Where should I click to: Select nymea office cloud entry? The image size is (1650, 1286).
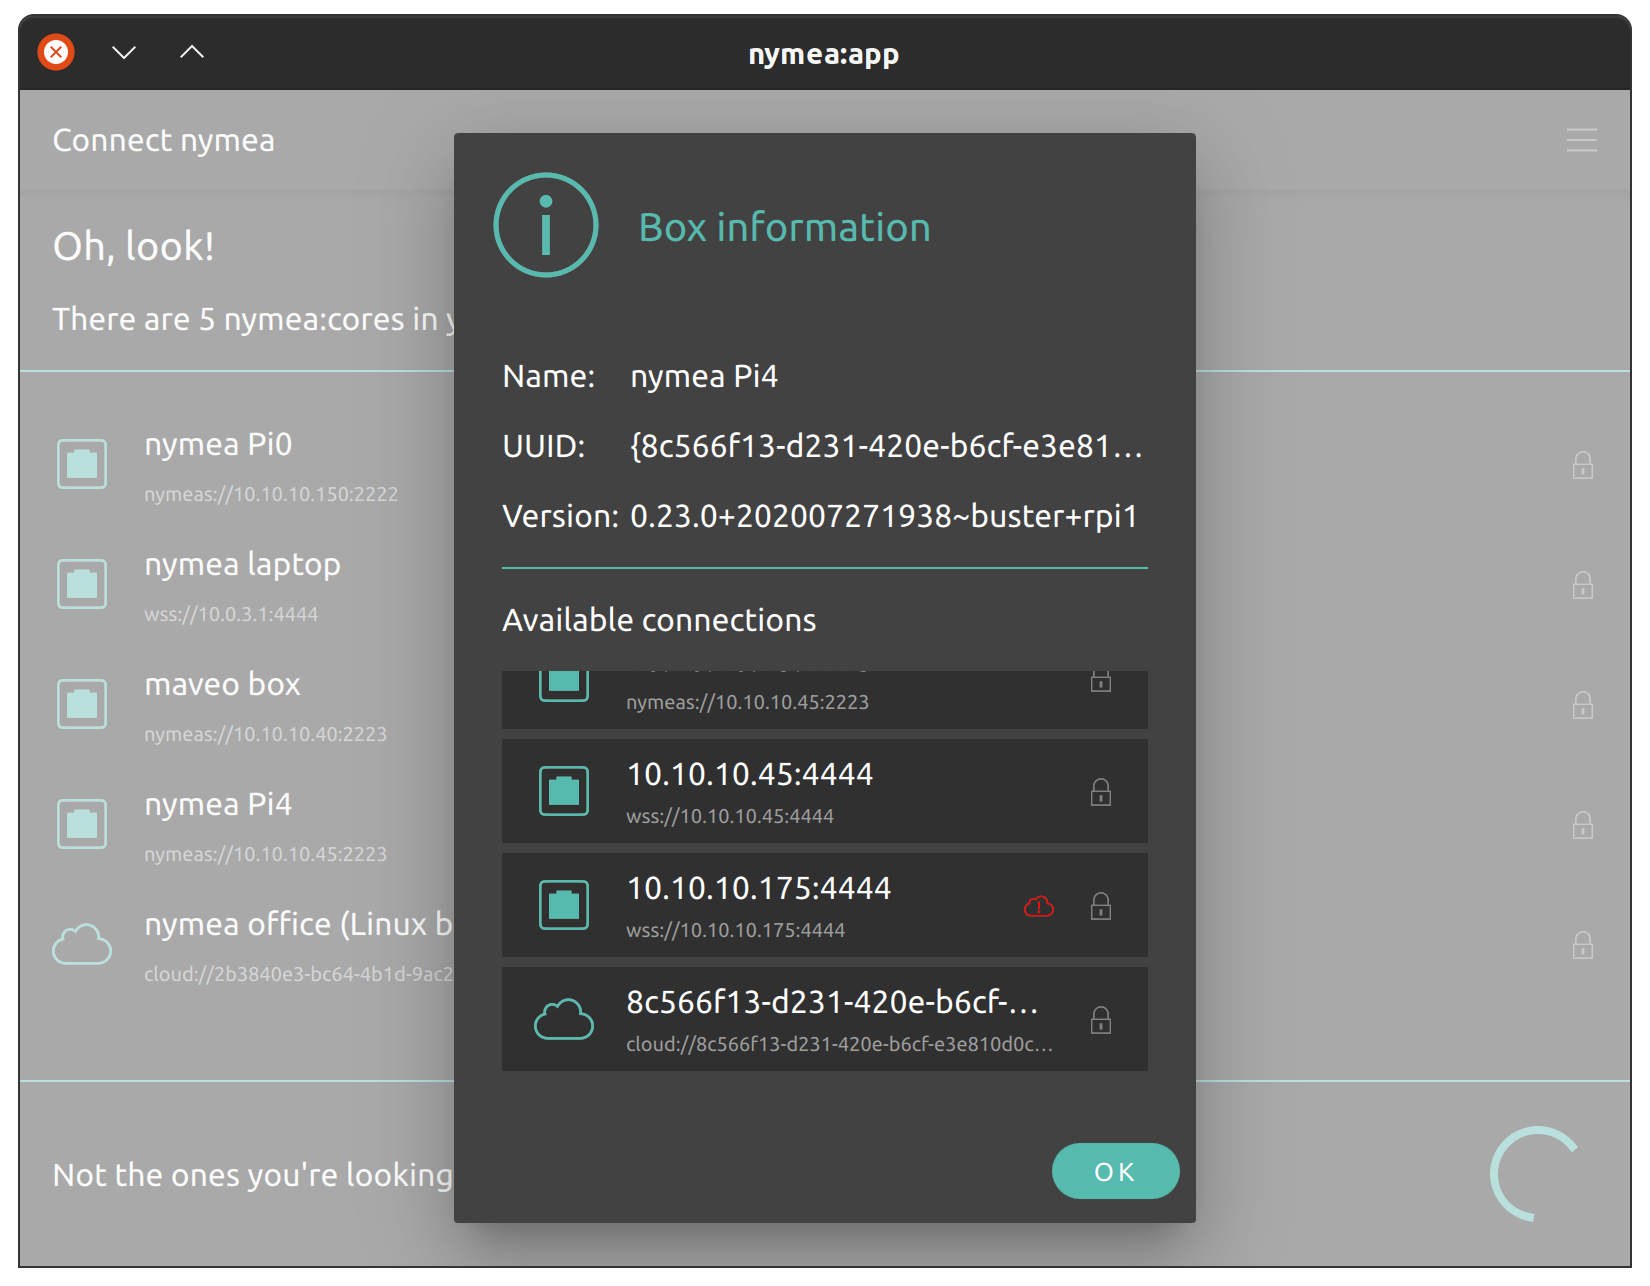point(237,945)
